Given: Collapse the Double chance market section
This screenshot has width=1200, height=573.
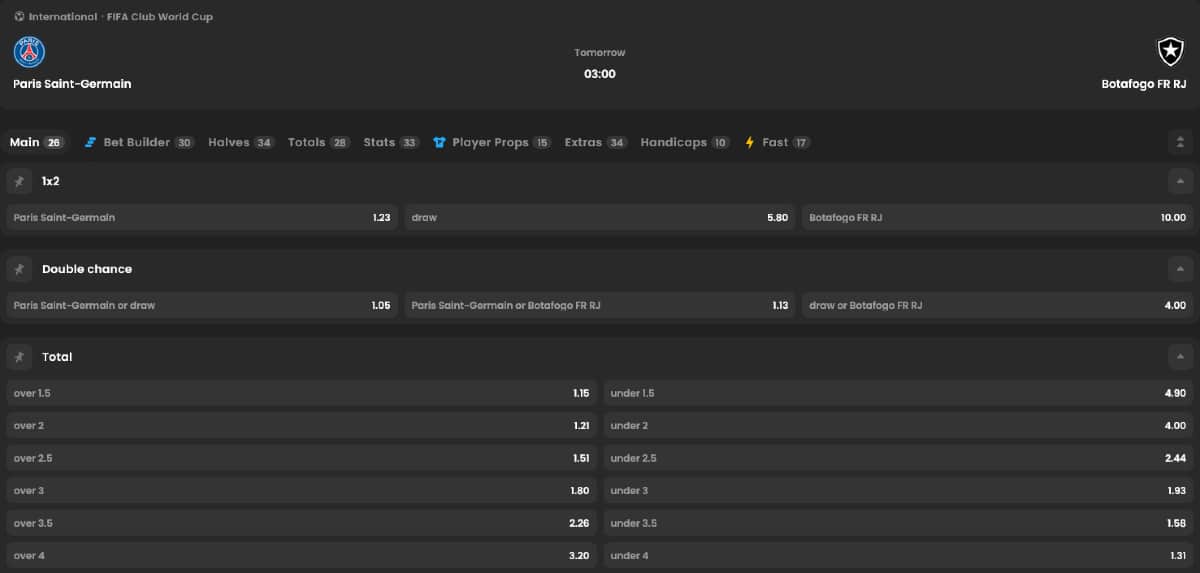Looking at the screenshot, I should coord(1180,269).
